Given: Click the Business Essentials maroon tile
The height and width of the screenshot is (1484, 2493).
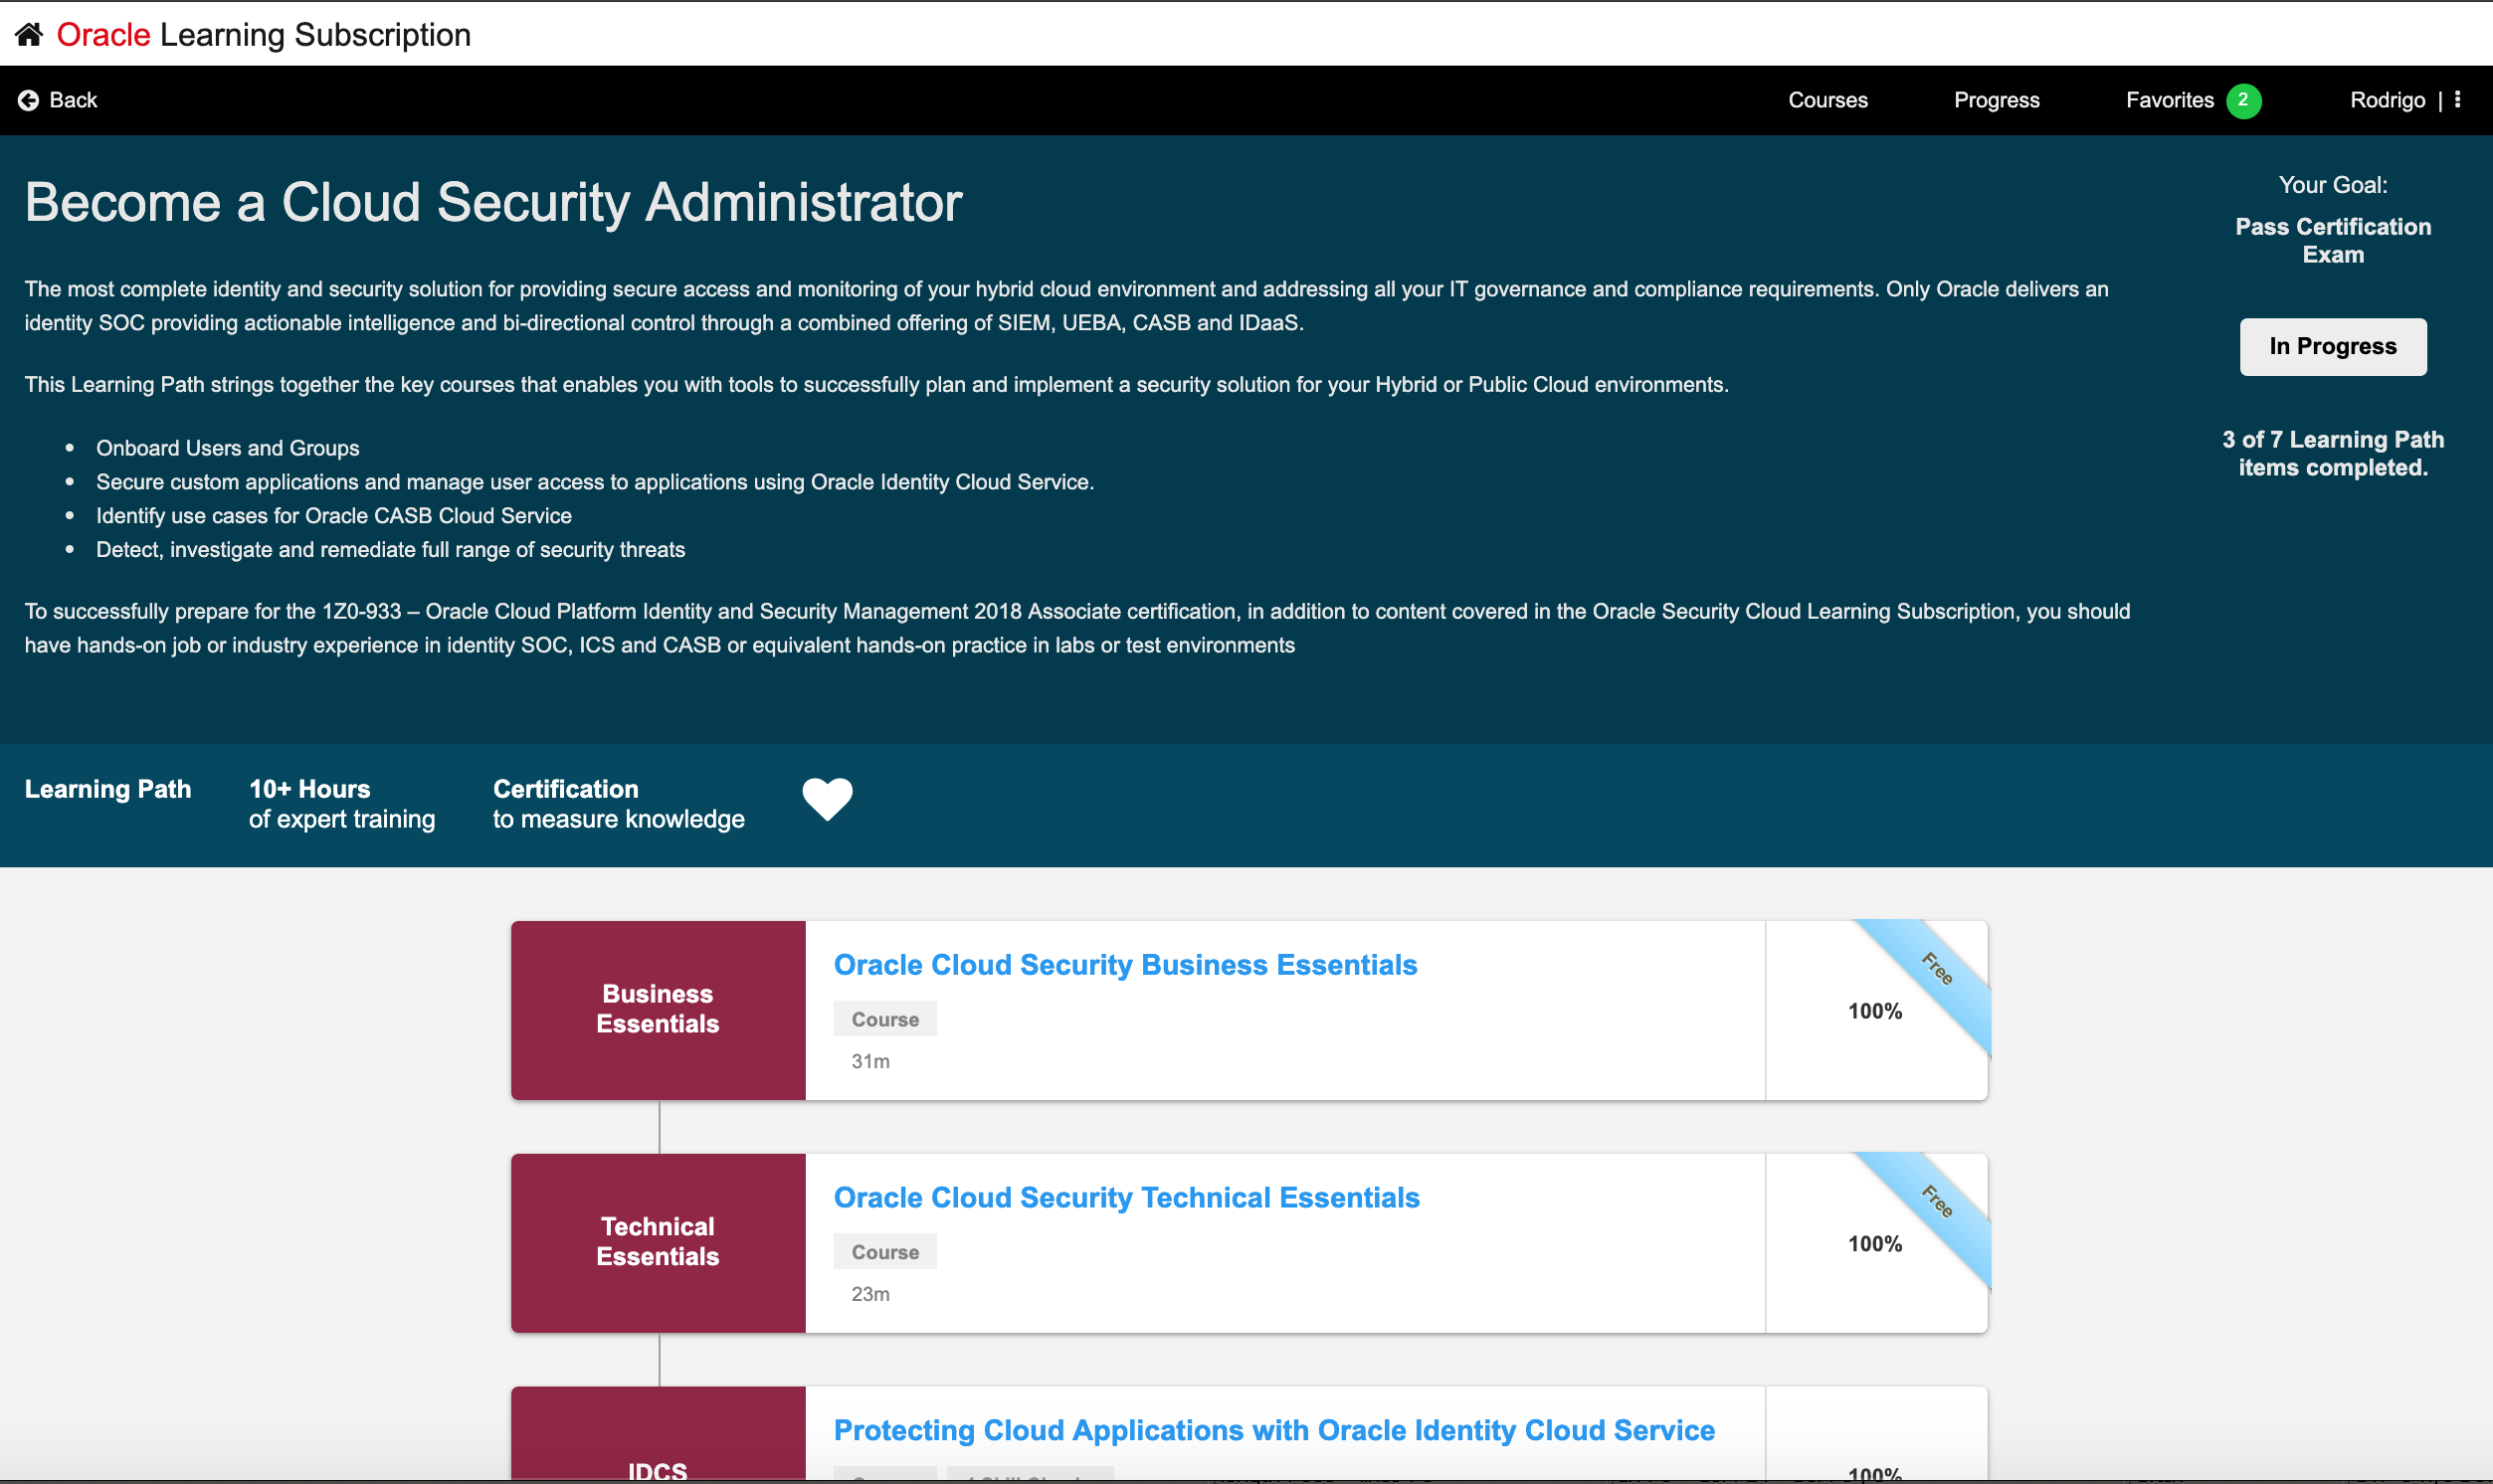Looking at the screenshot, I should point(658,1010).
